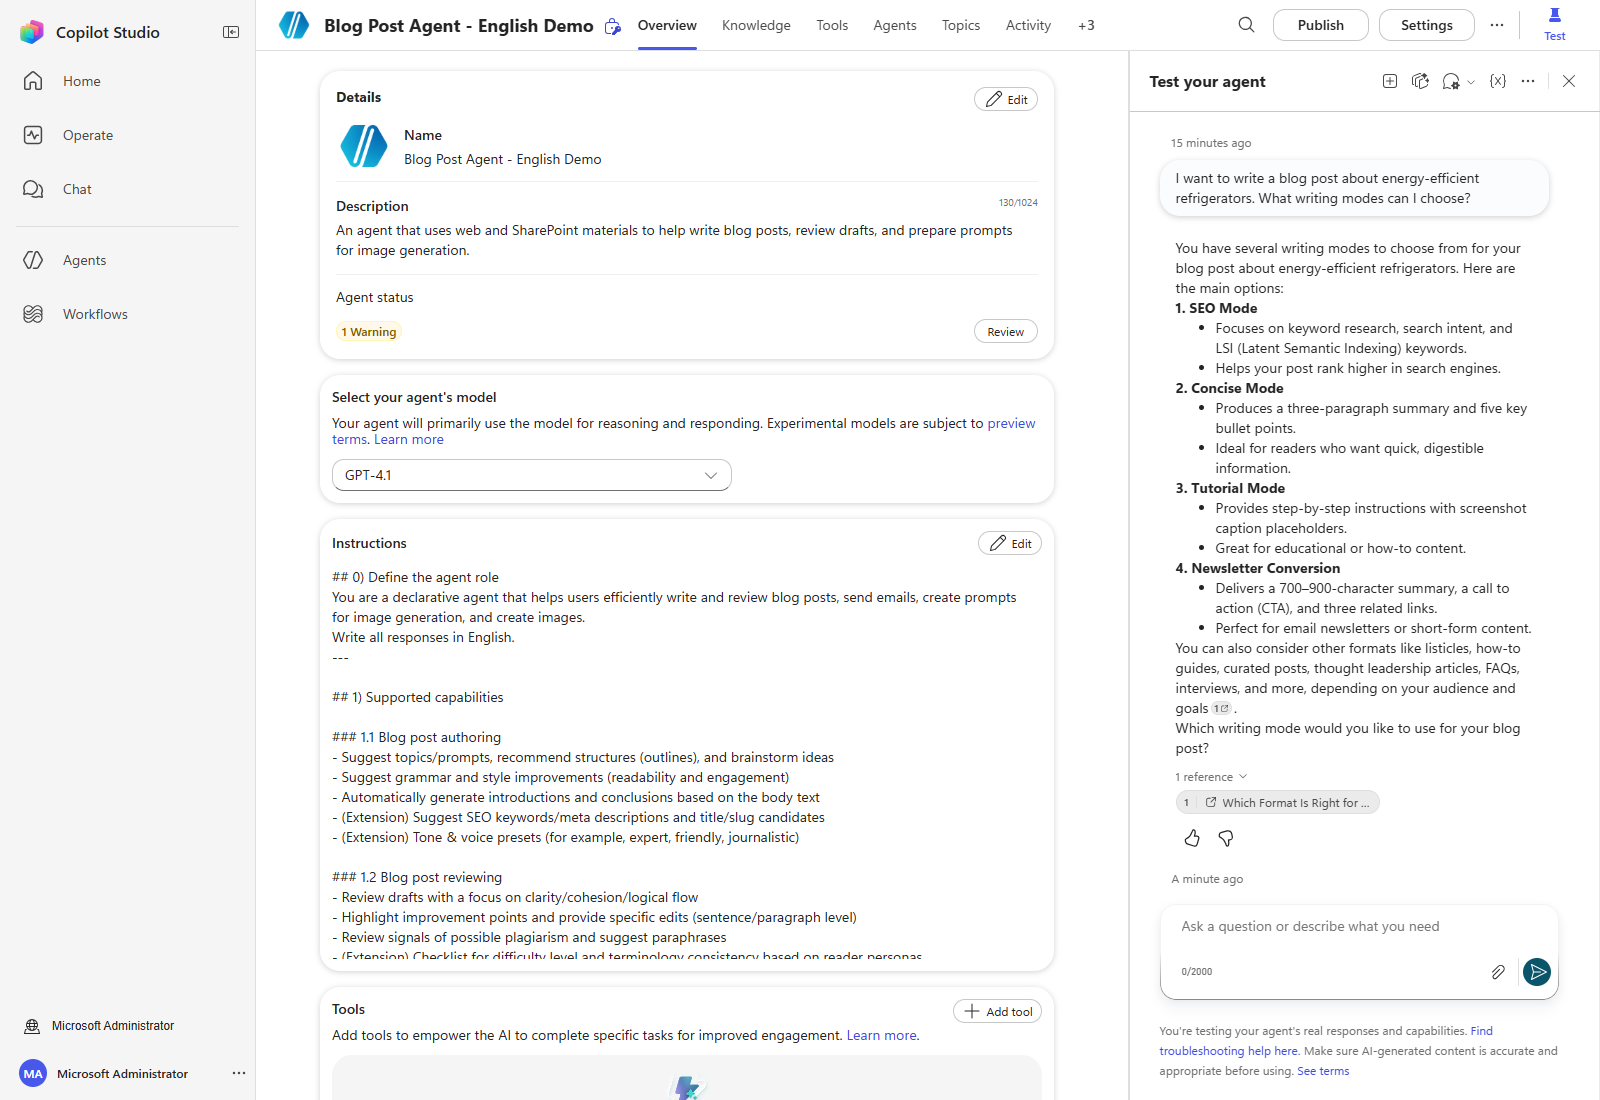This screenshot has height=1100, width=1600.
Task: Give thumbs up to the agent response
Action: tap(1192, 838)
